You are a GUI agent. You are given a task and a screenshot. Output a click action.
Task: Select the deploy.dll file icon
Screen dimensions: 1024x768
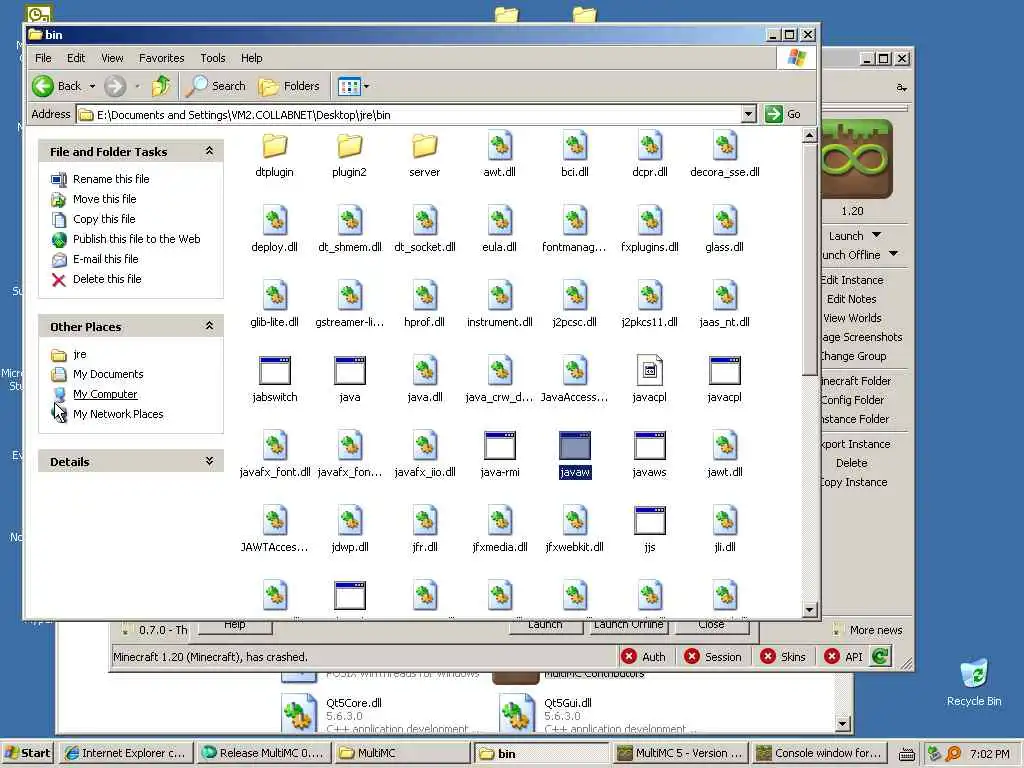pos(274,220)
